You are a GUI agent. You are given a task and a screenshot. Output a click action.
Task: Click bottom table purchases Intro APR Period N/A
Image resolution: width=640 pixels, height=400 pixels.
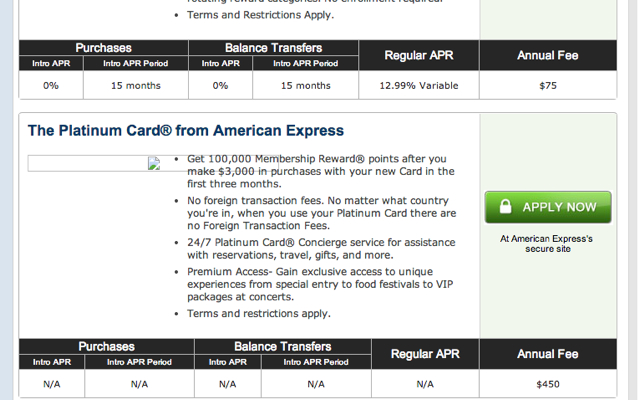point(139,384)
